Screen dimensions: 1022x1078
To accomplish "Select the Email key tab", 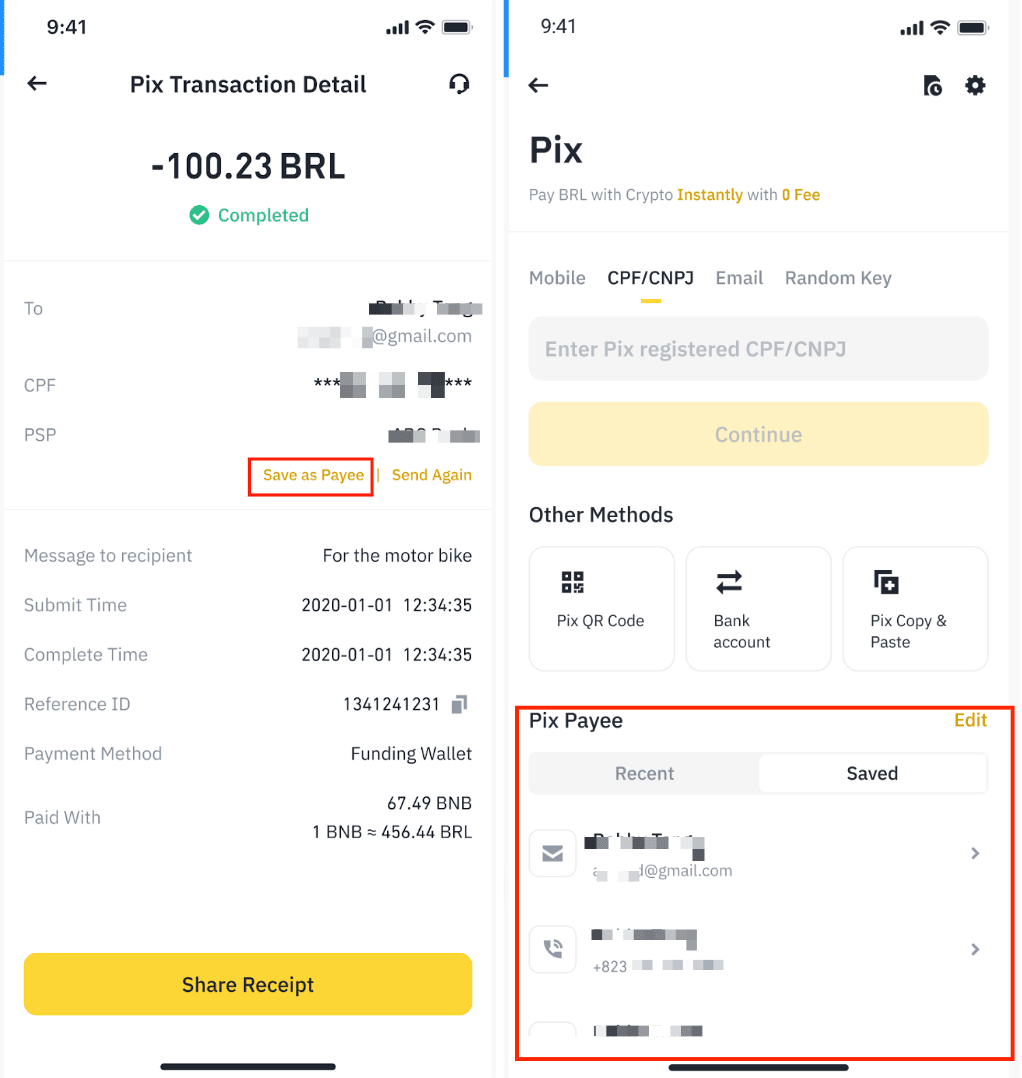I will 739,278.
